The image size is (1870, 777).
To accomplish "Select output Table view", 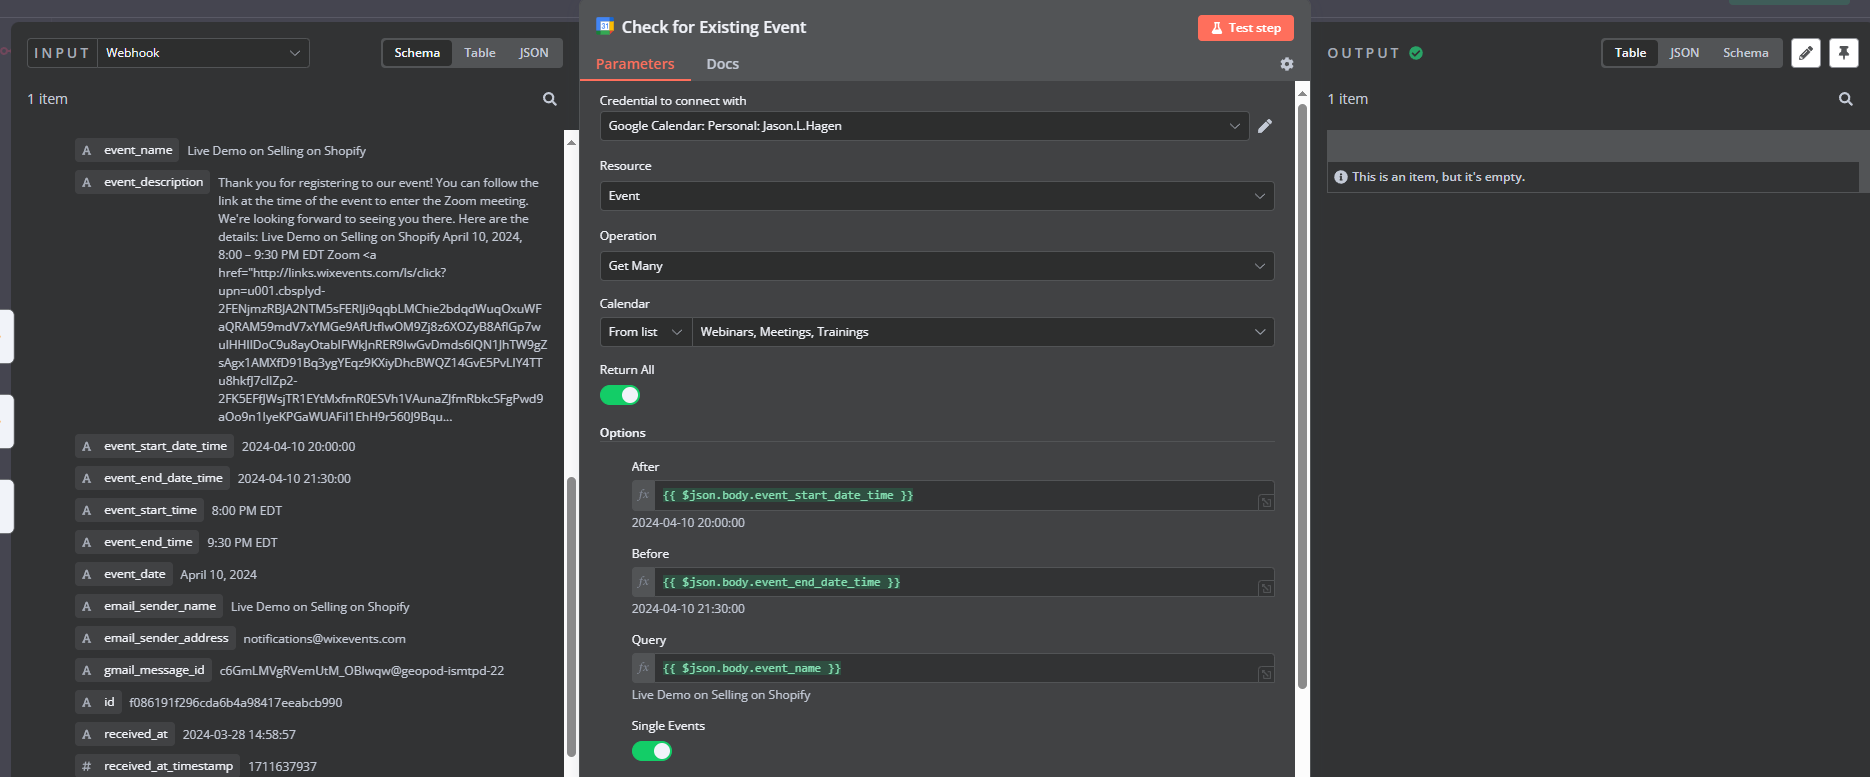I will [1630, 53].
